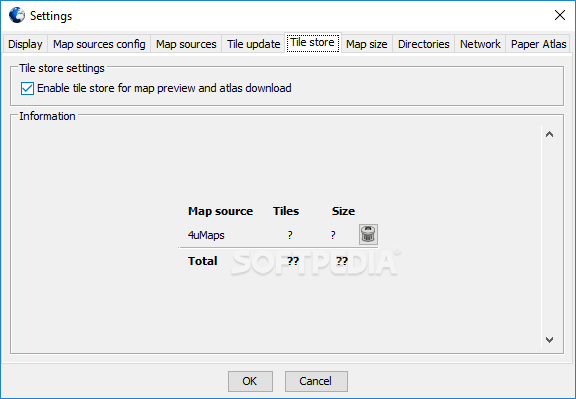Click the Size column header
The height and width of the screenshot is (399, 576).
[x=343, y=211]
